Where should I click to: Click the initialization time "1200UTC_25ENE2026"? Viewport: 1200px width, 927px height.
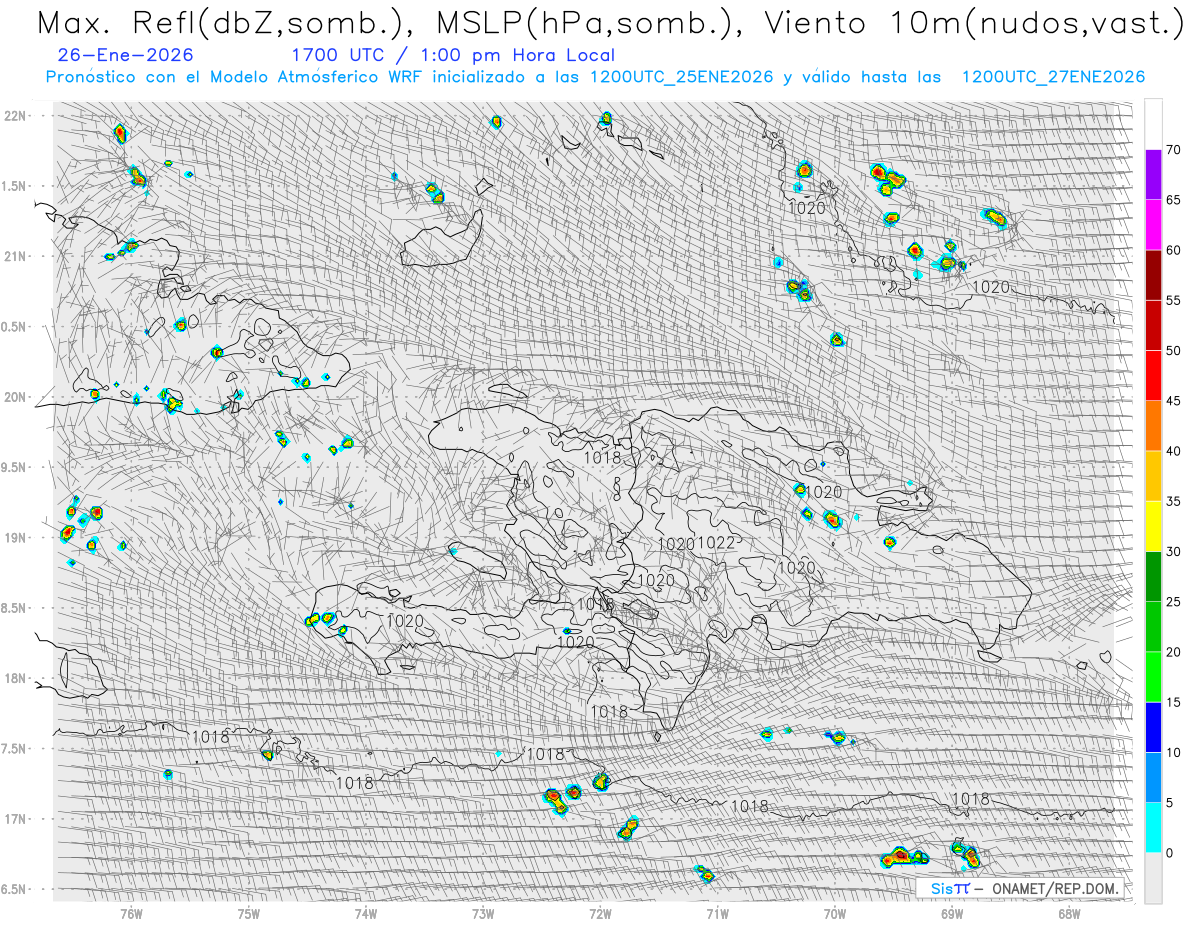click(682, 77)
